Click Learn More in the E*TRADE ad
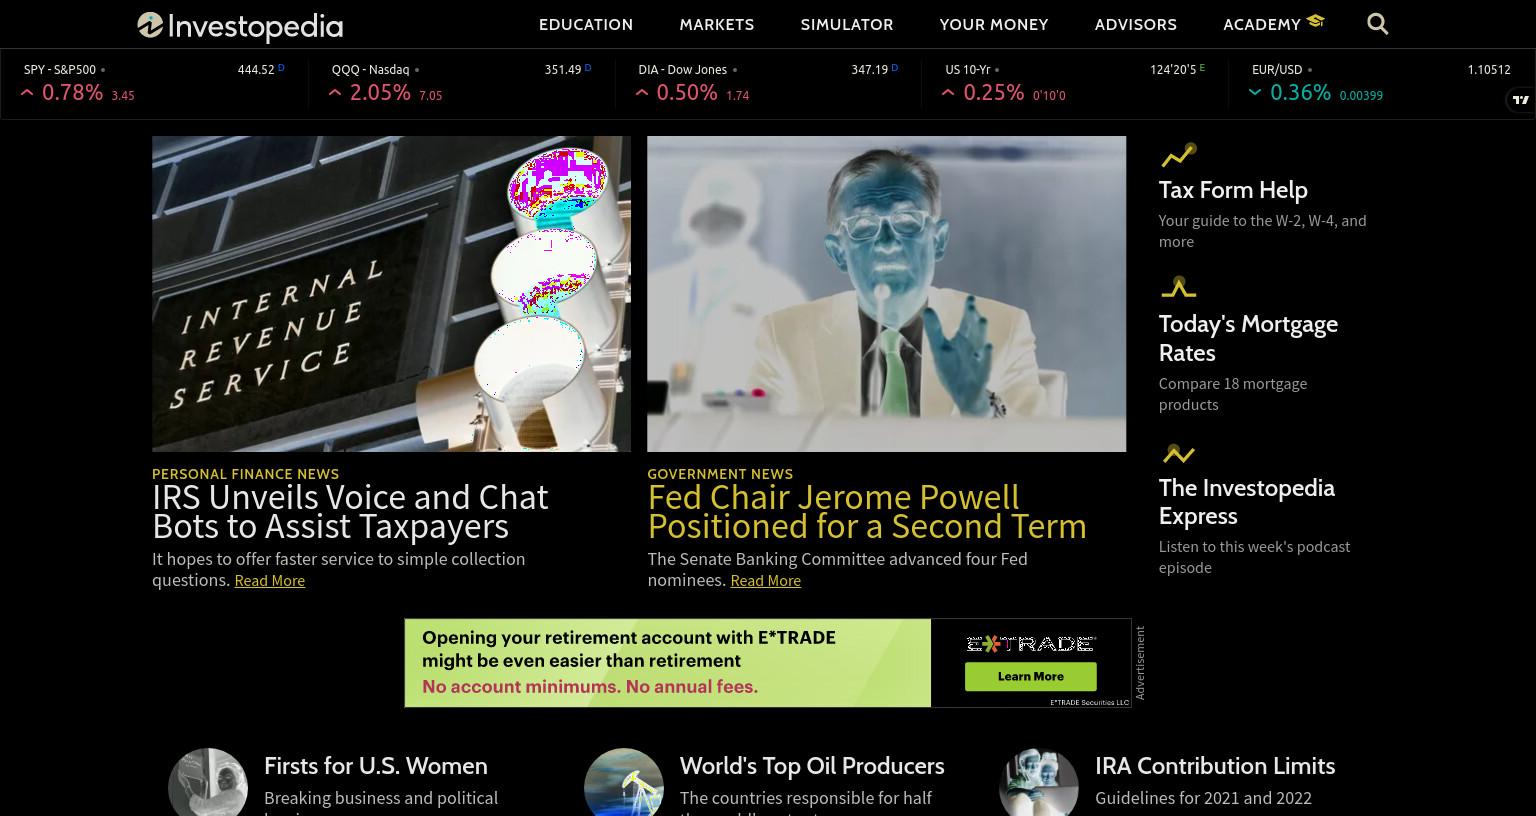Image resolution: width=1536 pixels, height=816 pixels. (1030, 676)
